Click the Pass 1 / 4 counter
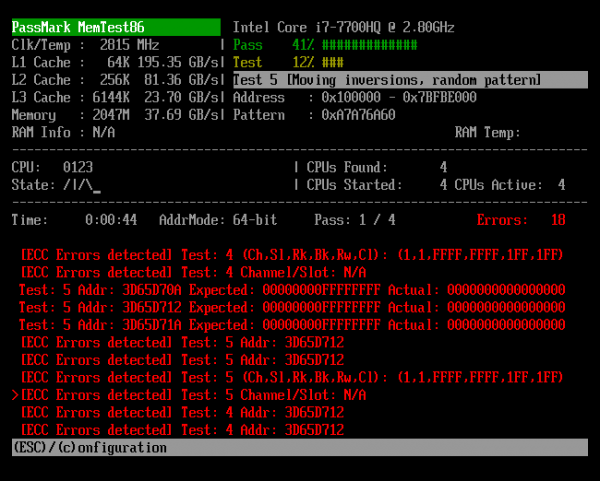Image resolution: width=600 pixels, height=481 pixels. pos(355,220)
